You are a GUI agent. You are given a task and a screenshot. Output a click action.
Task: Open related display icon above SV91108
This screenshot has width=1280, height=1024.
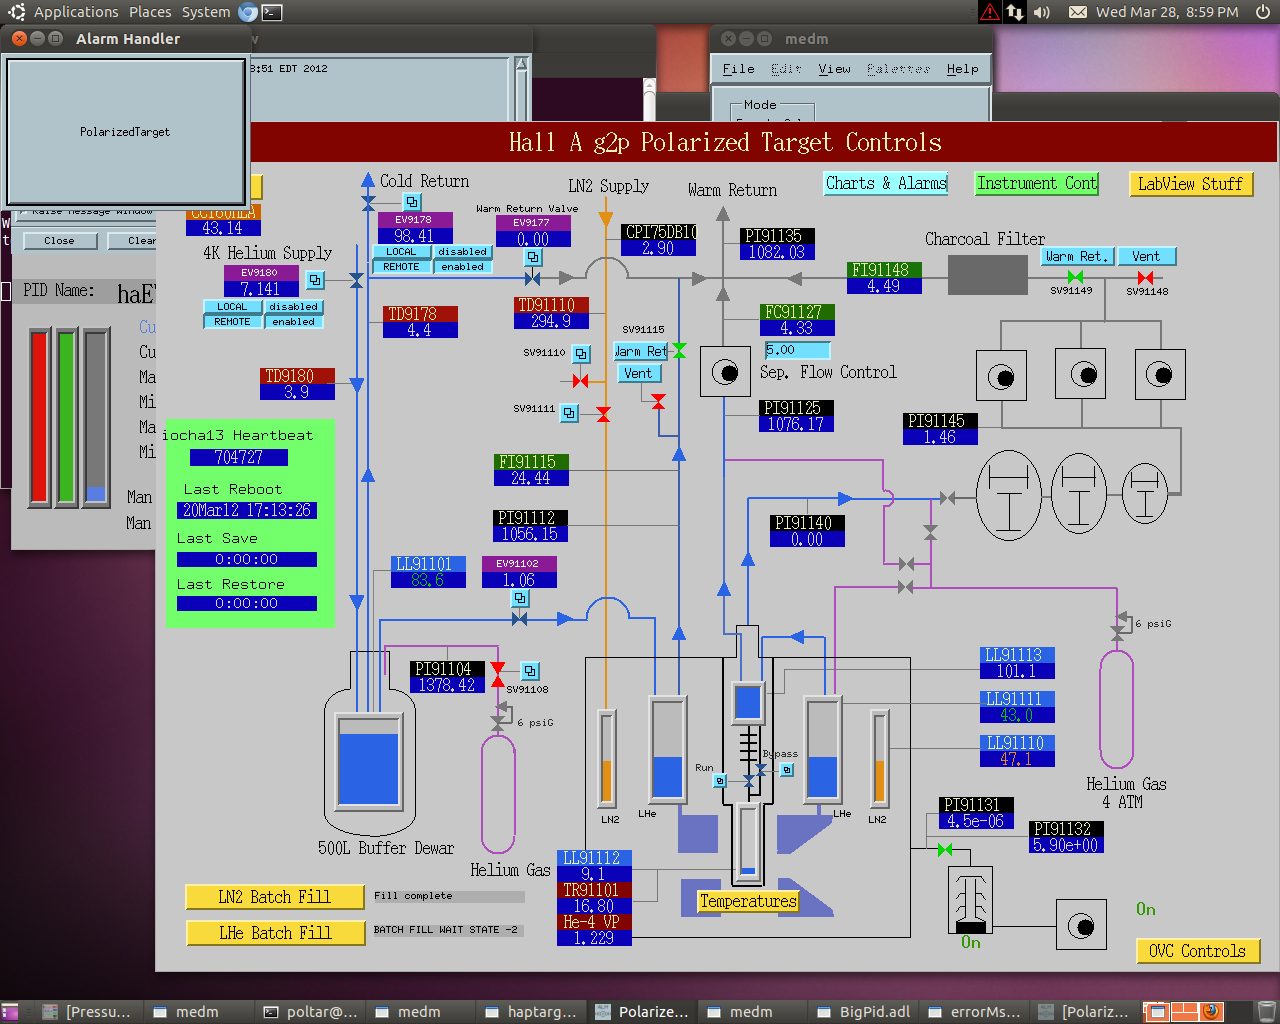pos(530,671)
